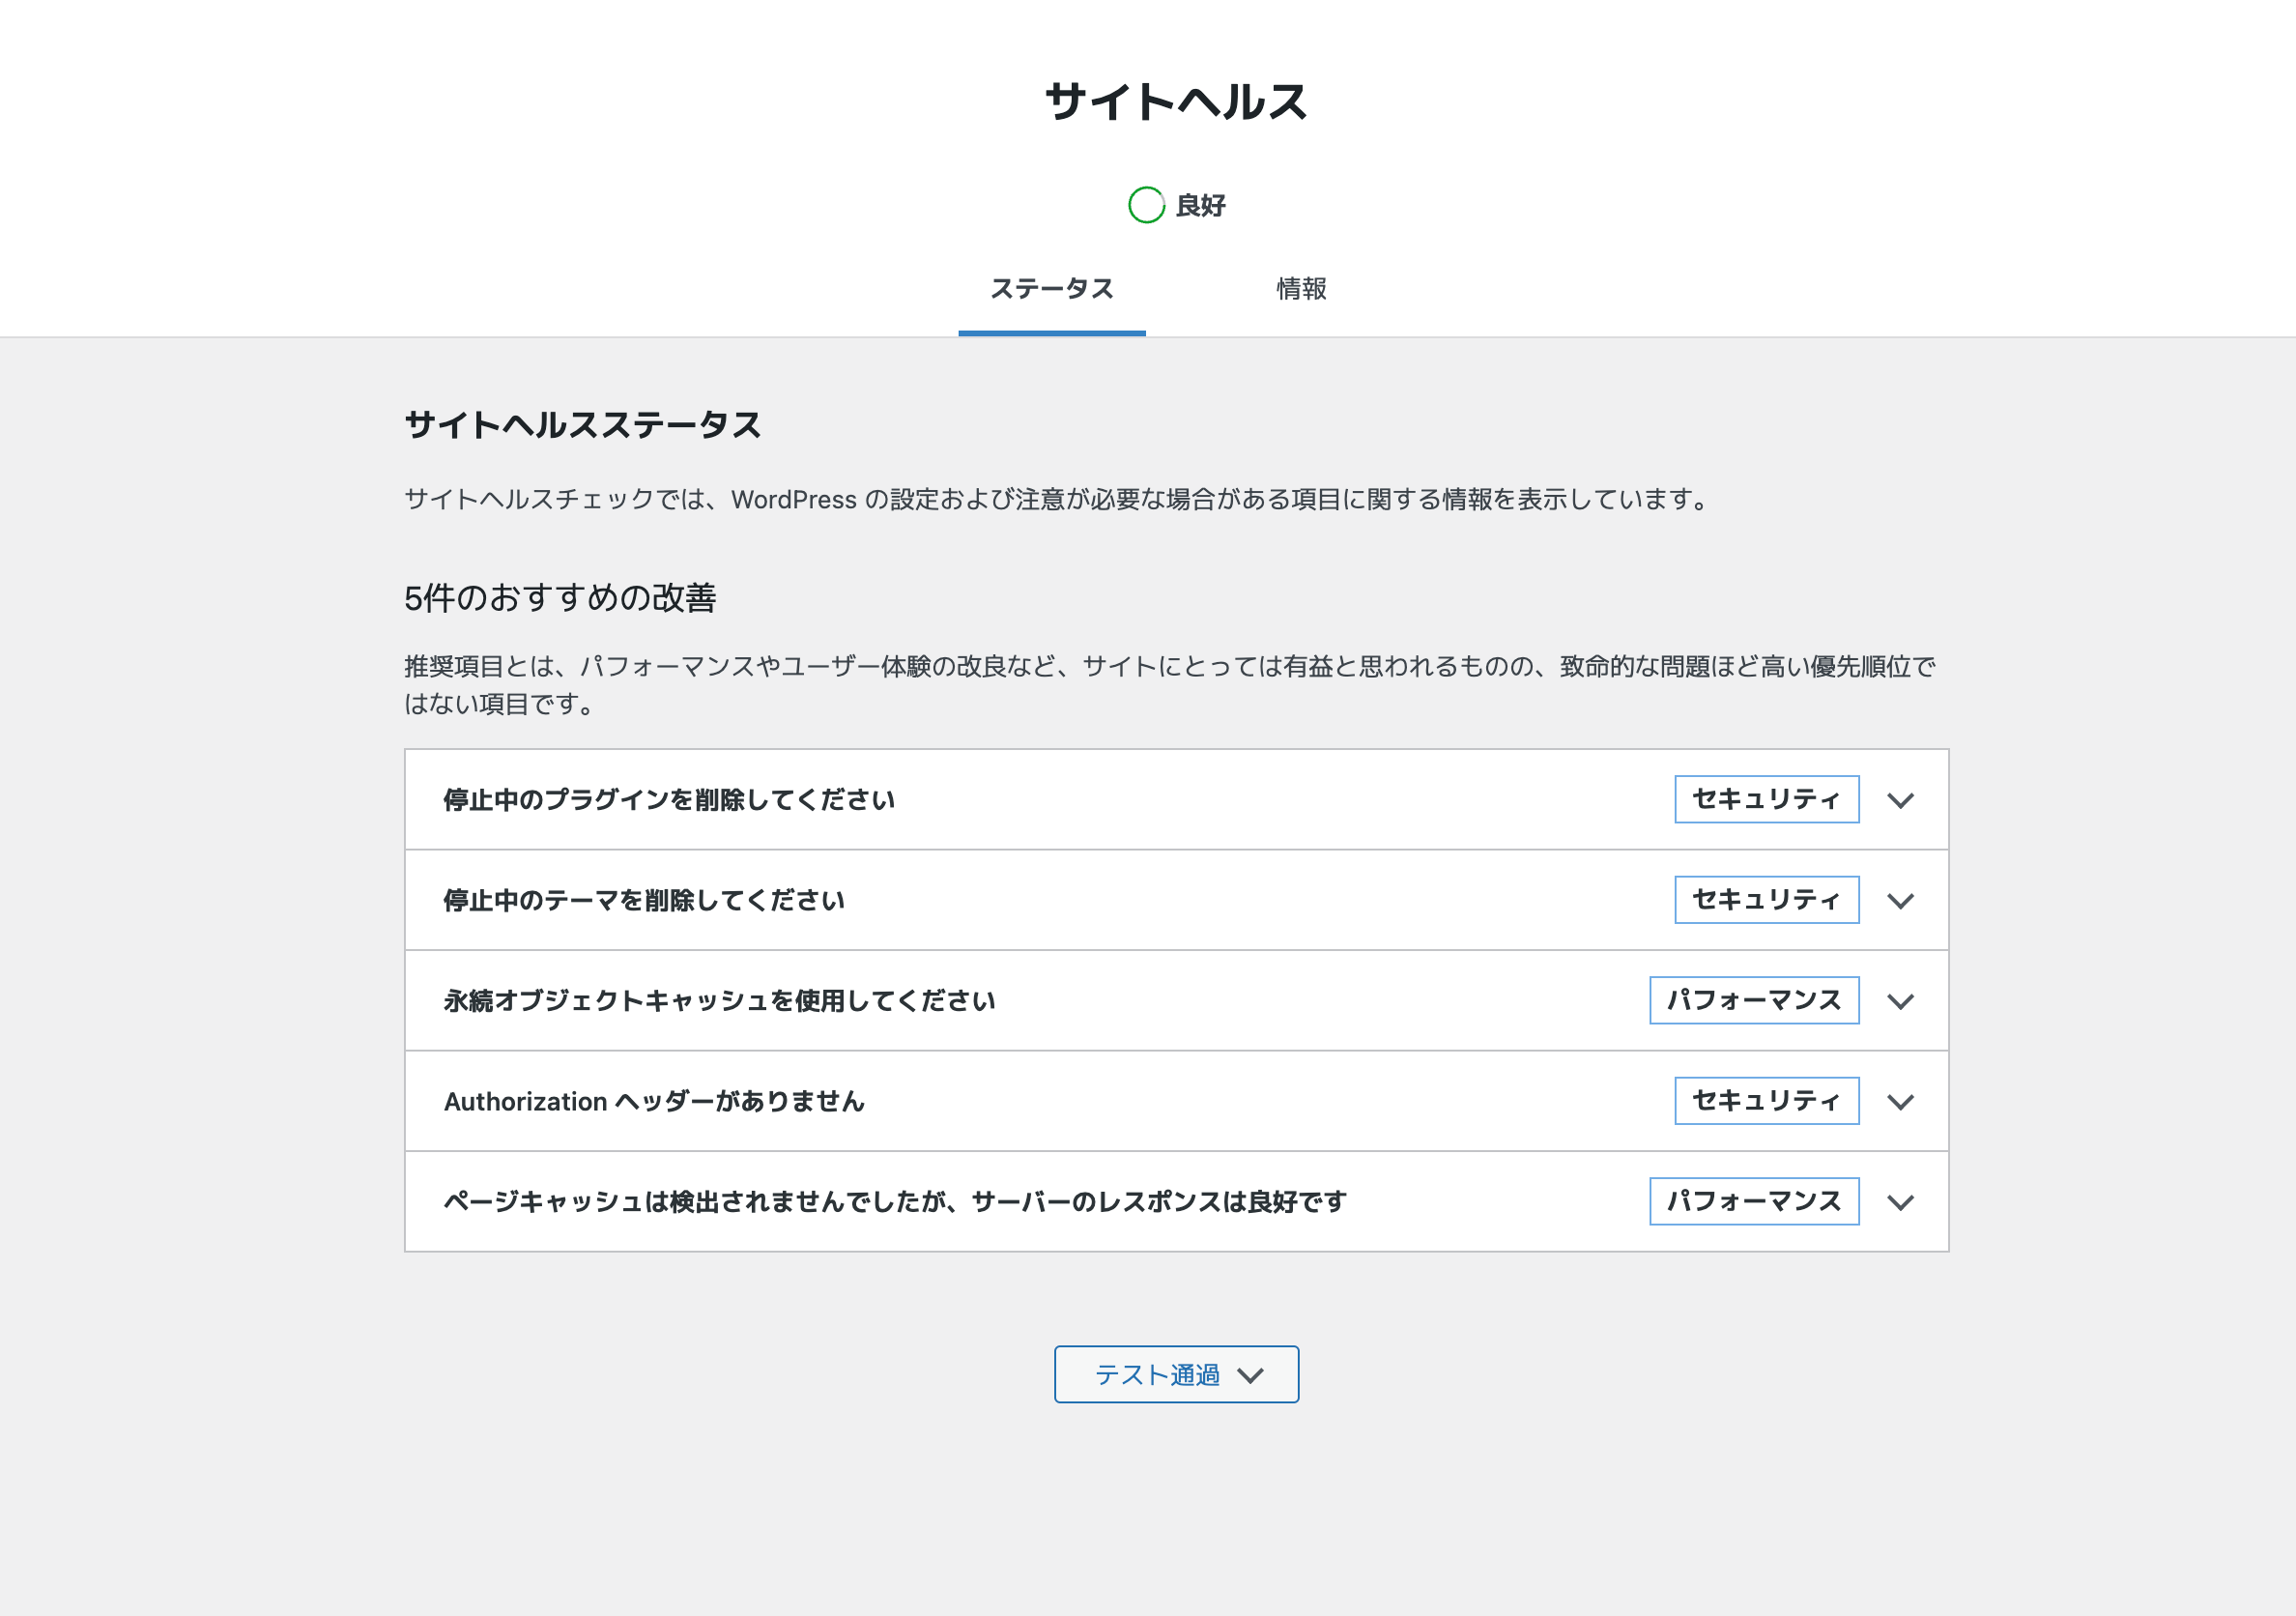Expand 停止中のテーマを削除してください chevron
The width and height of the screenshot is (2296, 1616).
pyautogui.click(x=1900, y=901)
